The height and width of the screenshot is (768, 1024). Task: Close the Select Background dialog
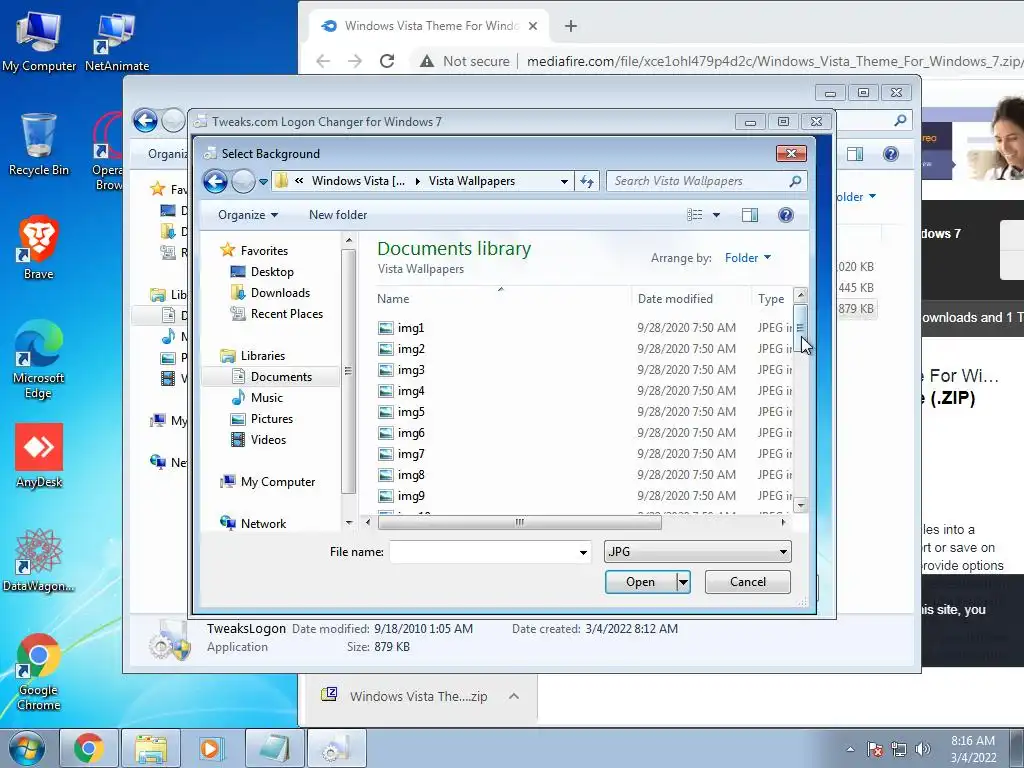(x=791, y=153)
